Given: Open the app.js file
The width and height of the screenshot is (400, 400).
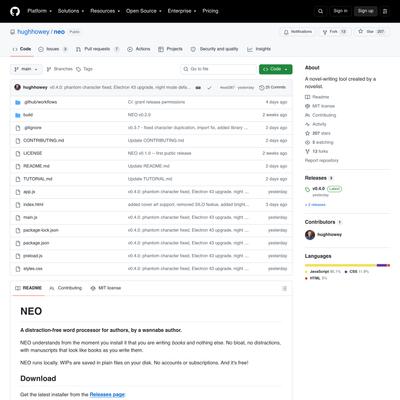Looking at the screenshot, I should [x=29, y=192].
